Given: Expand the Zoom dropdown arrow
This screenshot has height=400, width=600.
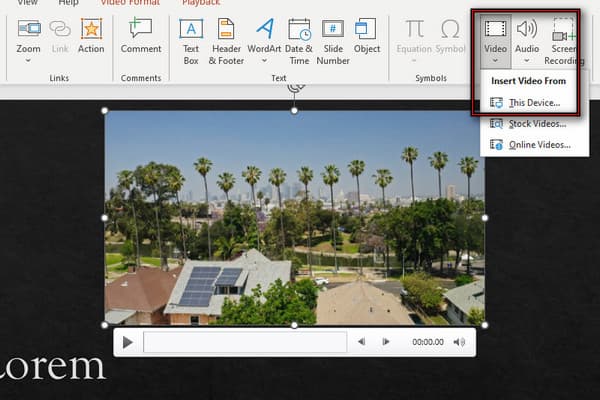Looking at the screenshot, I should click(x=28, y=60).
